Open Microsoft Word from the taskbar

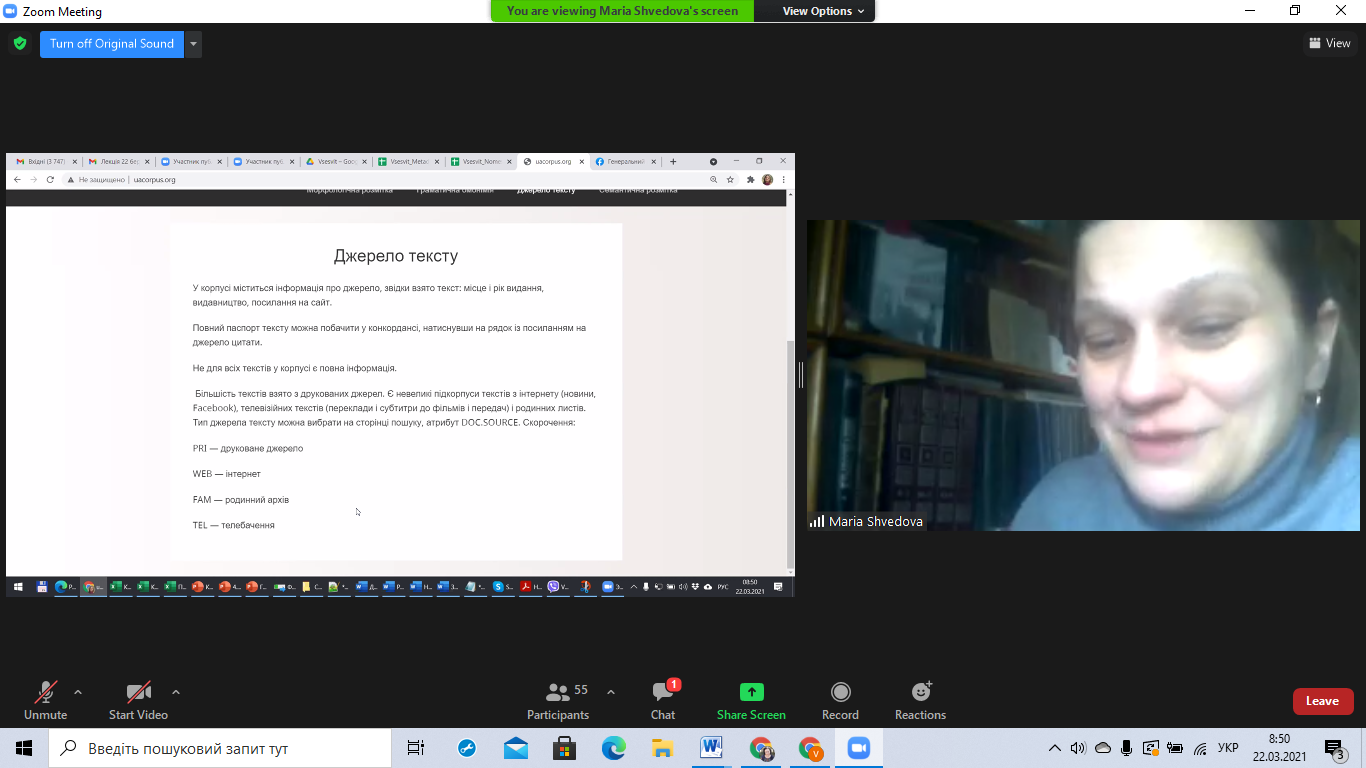coord(711,748)
